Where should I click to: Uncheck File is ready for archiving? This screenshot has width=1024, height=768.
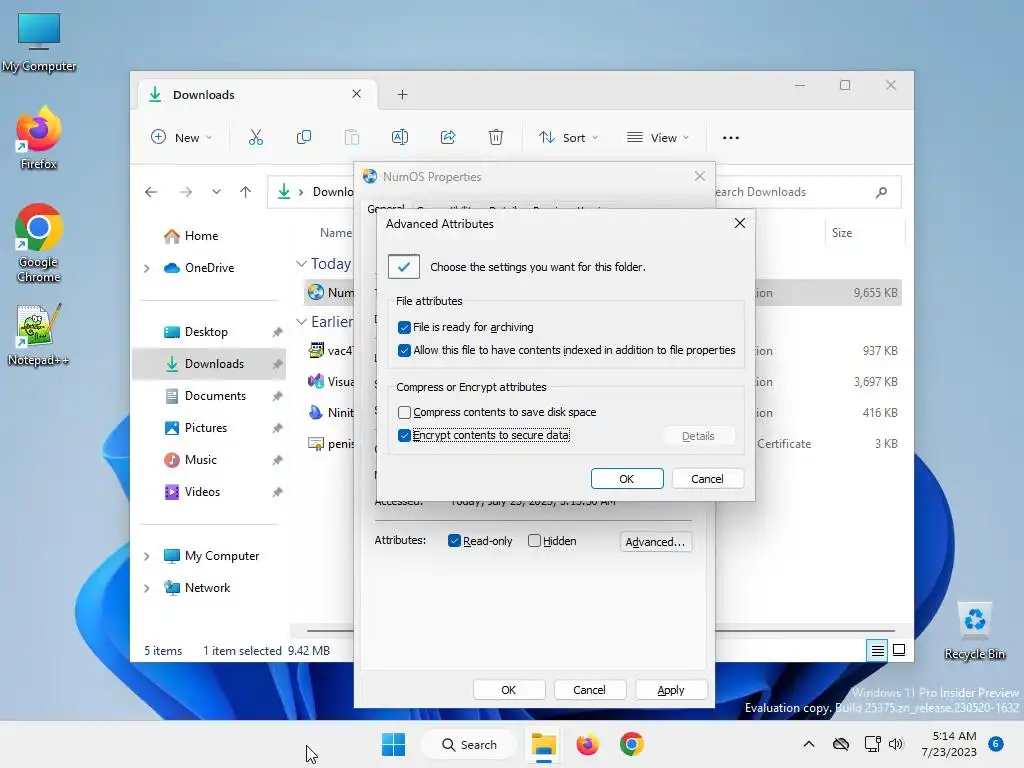tap(404, 327)
